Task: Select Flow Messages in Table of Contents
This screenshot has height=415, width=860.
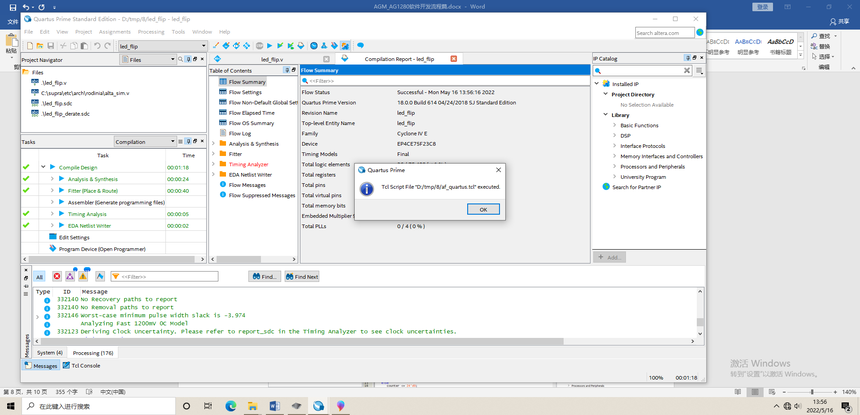Action: 247,185
